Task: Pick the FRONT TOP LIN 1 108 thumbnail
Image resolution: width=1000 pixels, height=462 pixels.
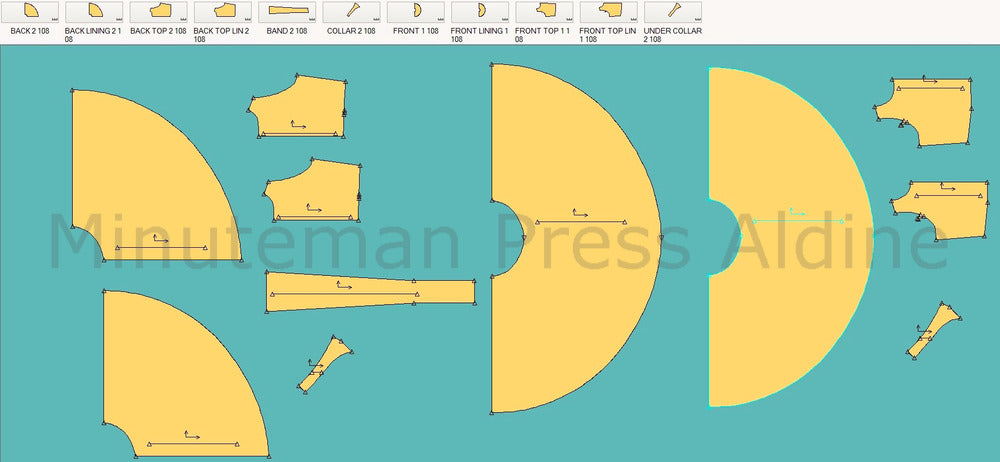Action: click(609, 12)
